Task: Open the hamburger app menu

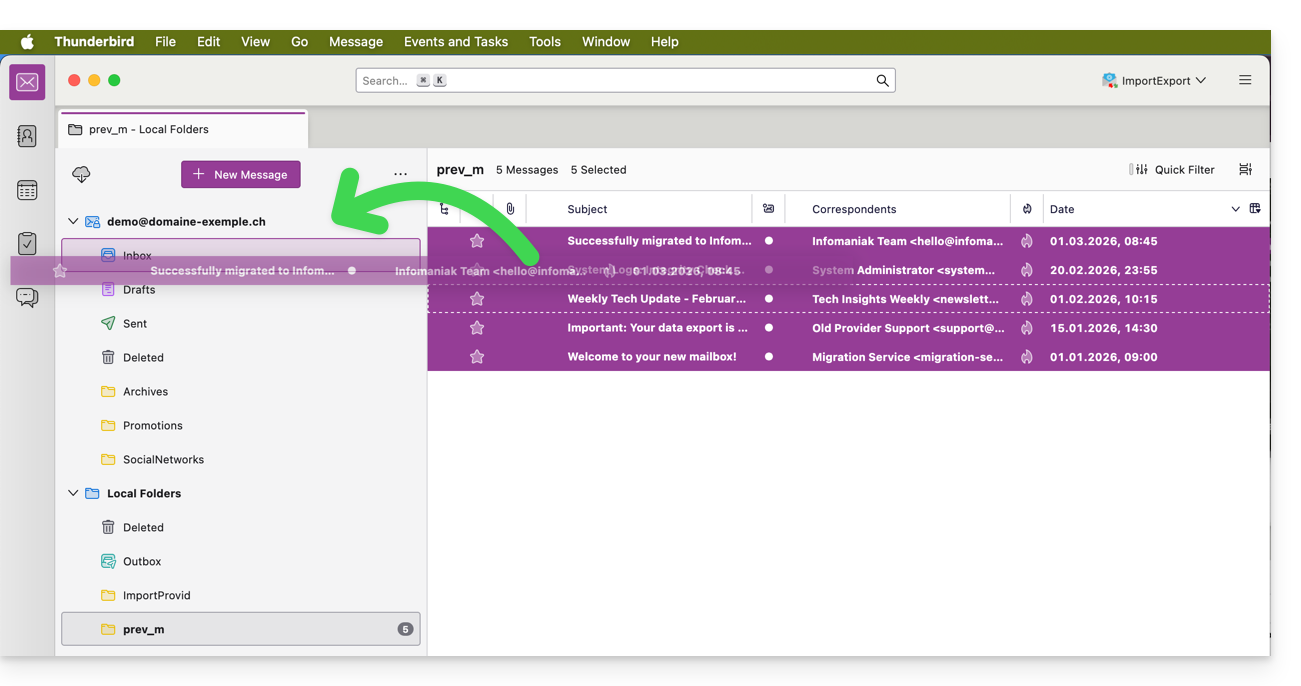Action: pos(1245,80)
